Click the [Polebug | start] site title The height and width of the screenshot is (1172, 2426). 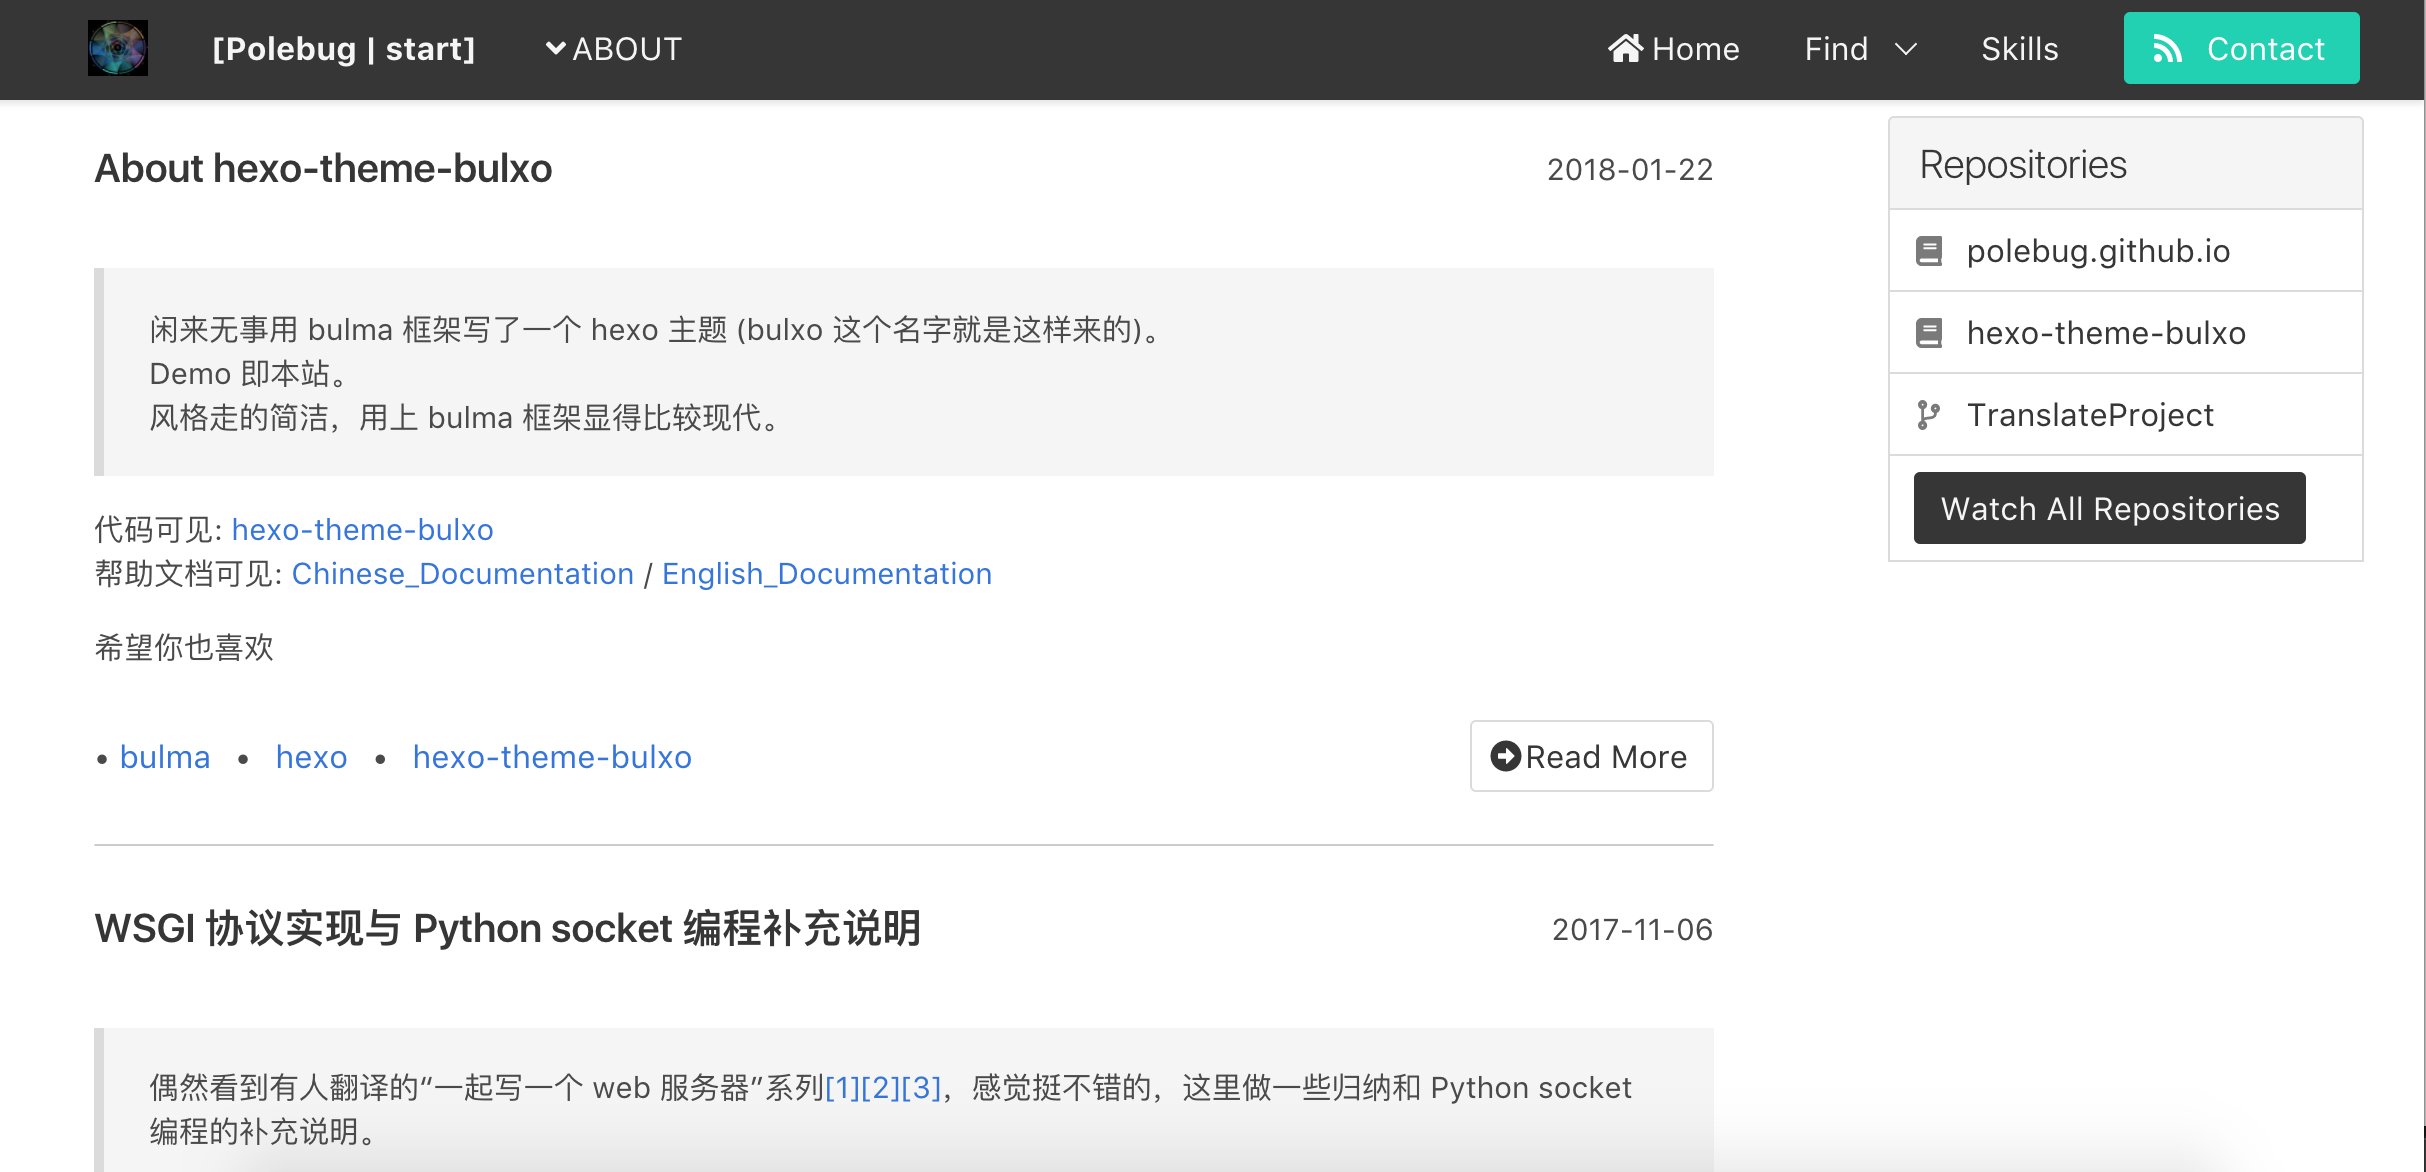(x=343, y=49)
